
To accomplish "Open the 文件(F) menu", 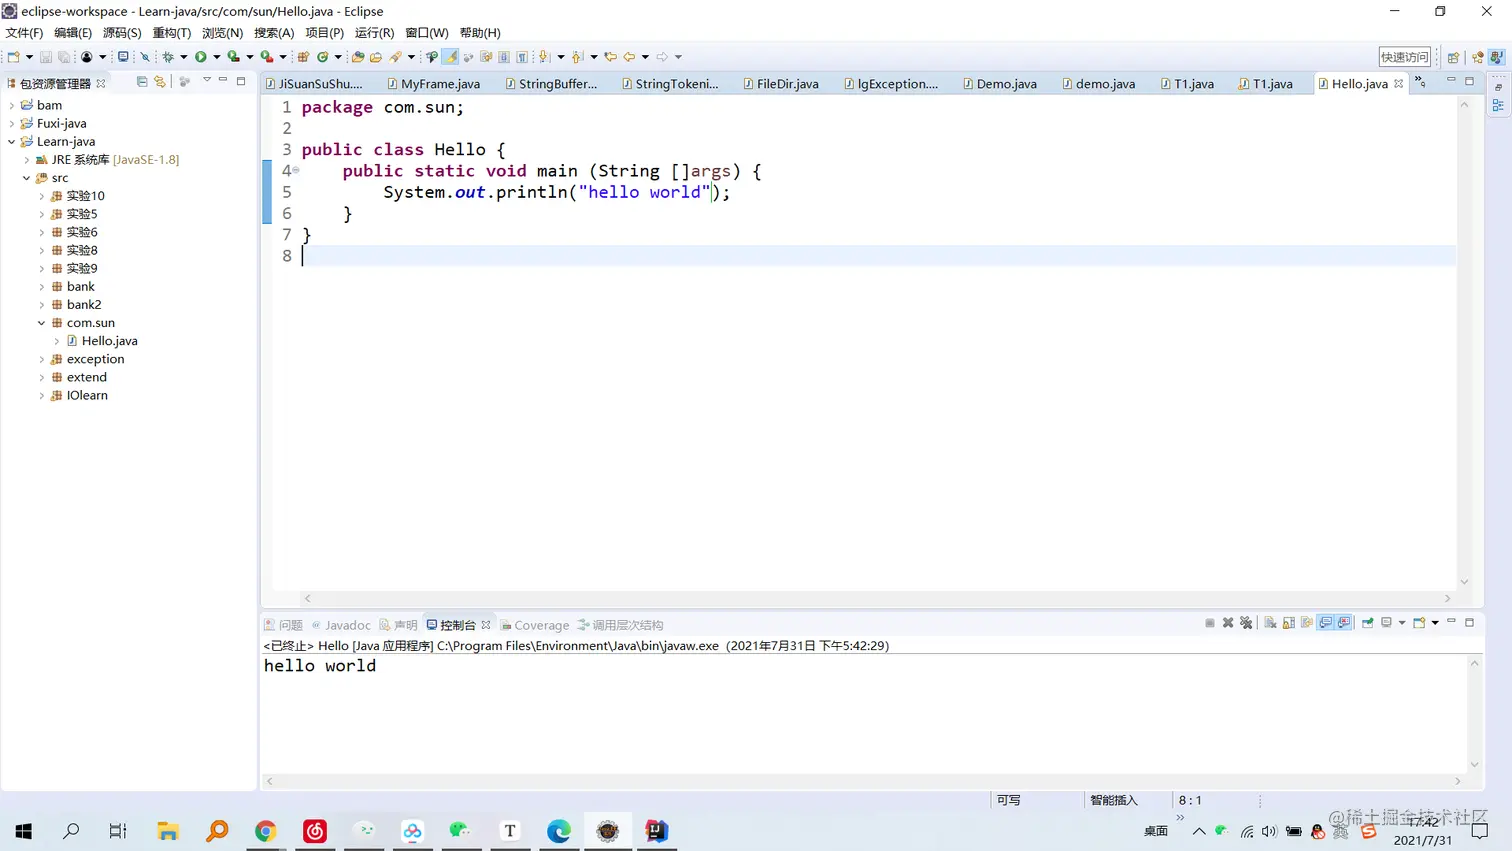I will coord(24,33).
